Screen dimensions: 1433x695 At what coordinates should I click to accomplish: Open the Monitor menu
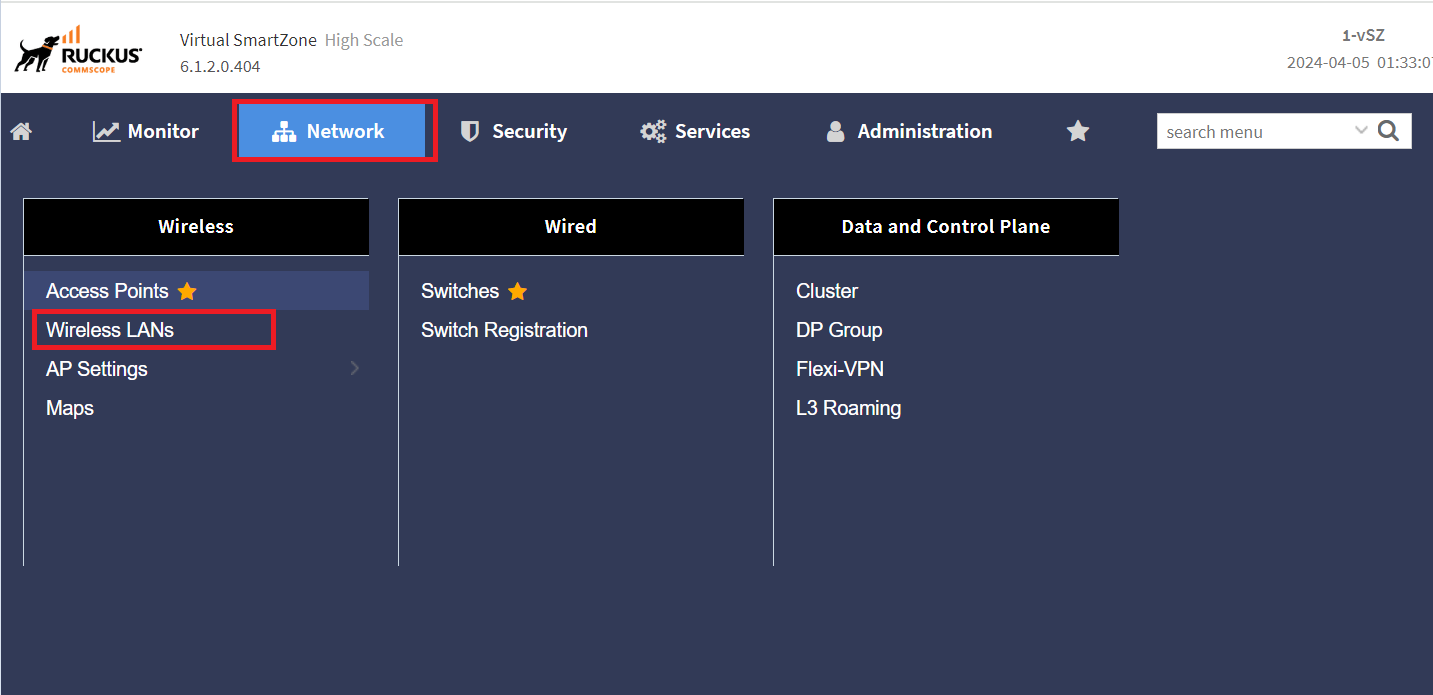(146, 131)
